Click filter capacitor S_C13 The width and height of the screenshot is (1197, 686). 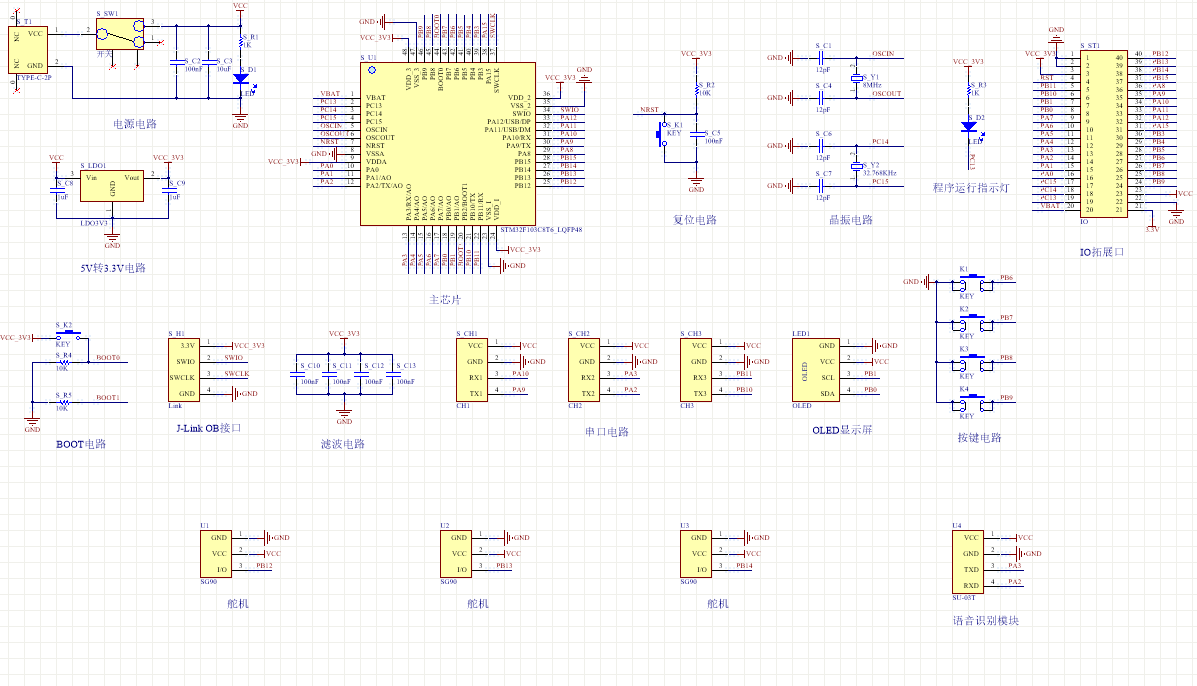392,374
